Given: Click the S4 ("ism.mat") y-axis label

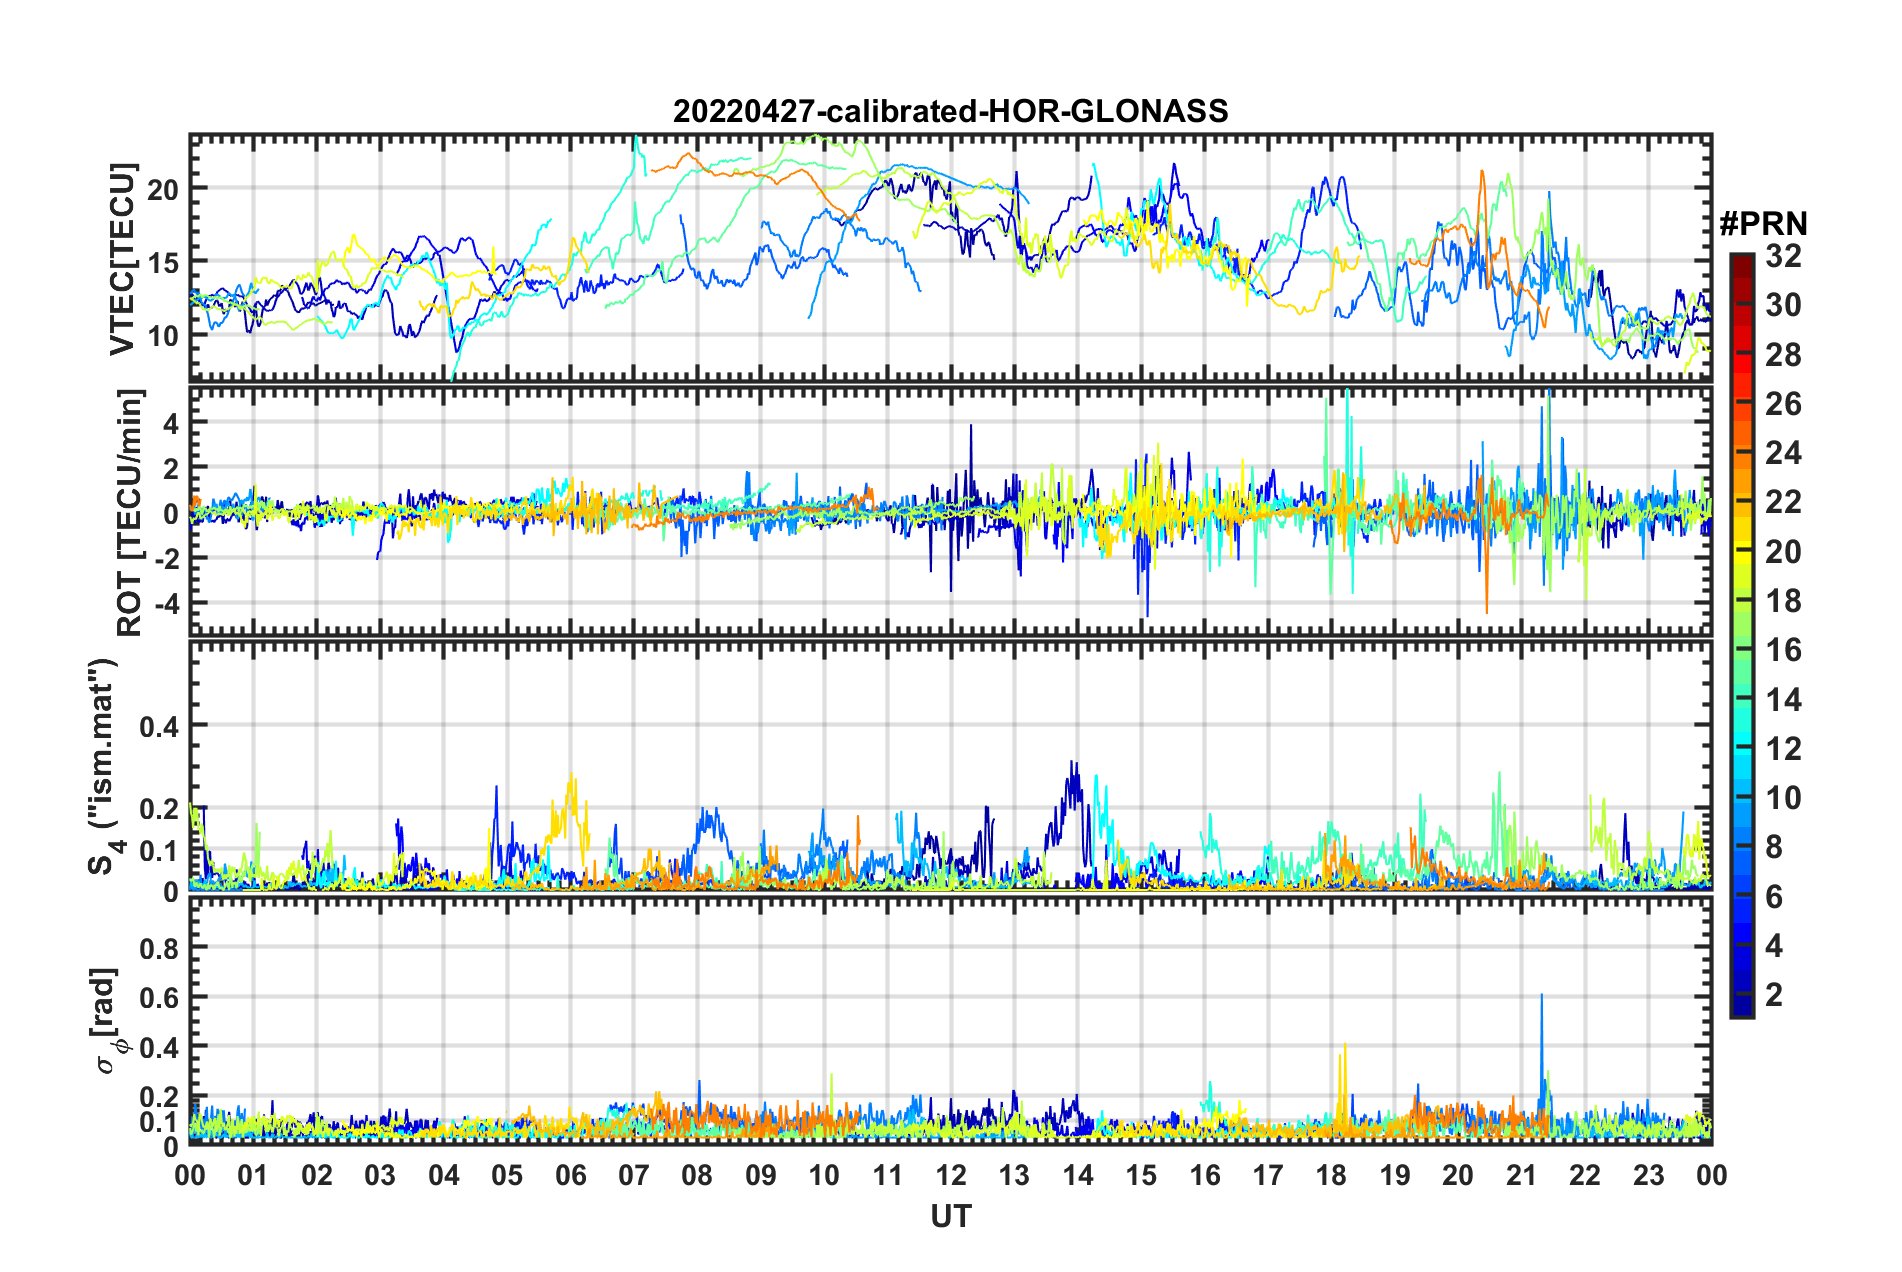Looking at the screenshot, I should pyautogui.click(x=104, y=766).
